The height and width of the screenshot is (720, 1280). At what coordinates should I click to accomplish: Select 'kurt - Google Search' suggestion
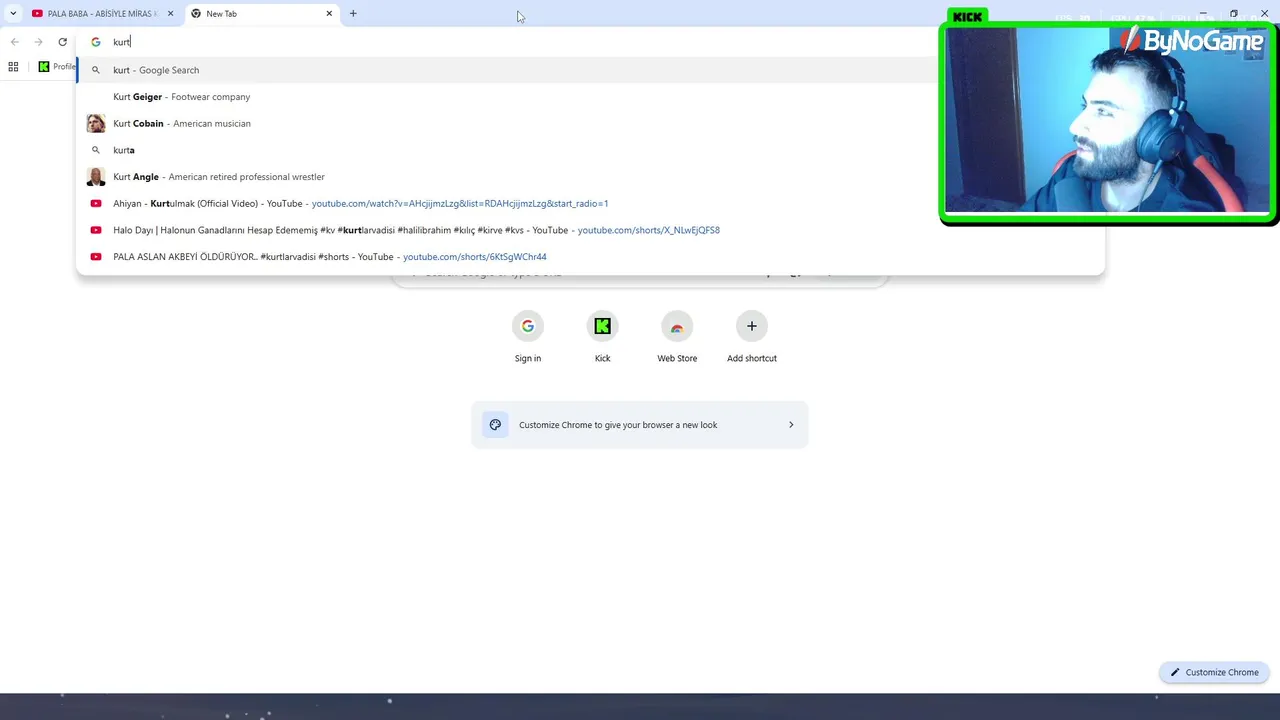click(590, 70)
